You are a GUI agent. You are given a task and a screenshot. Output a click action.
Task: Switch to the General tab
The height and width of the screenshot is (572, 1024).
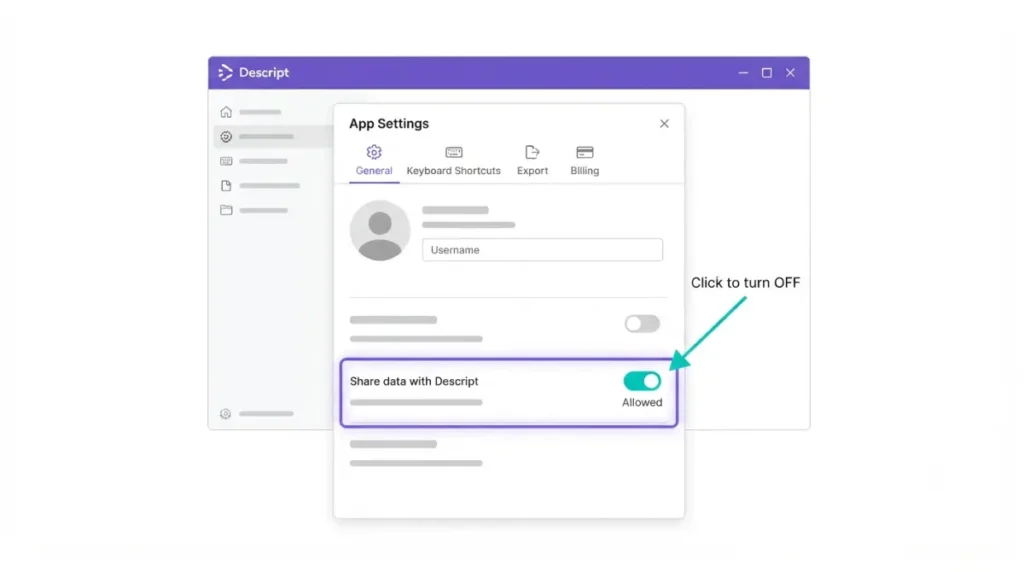(x=374, y=161)
